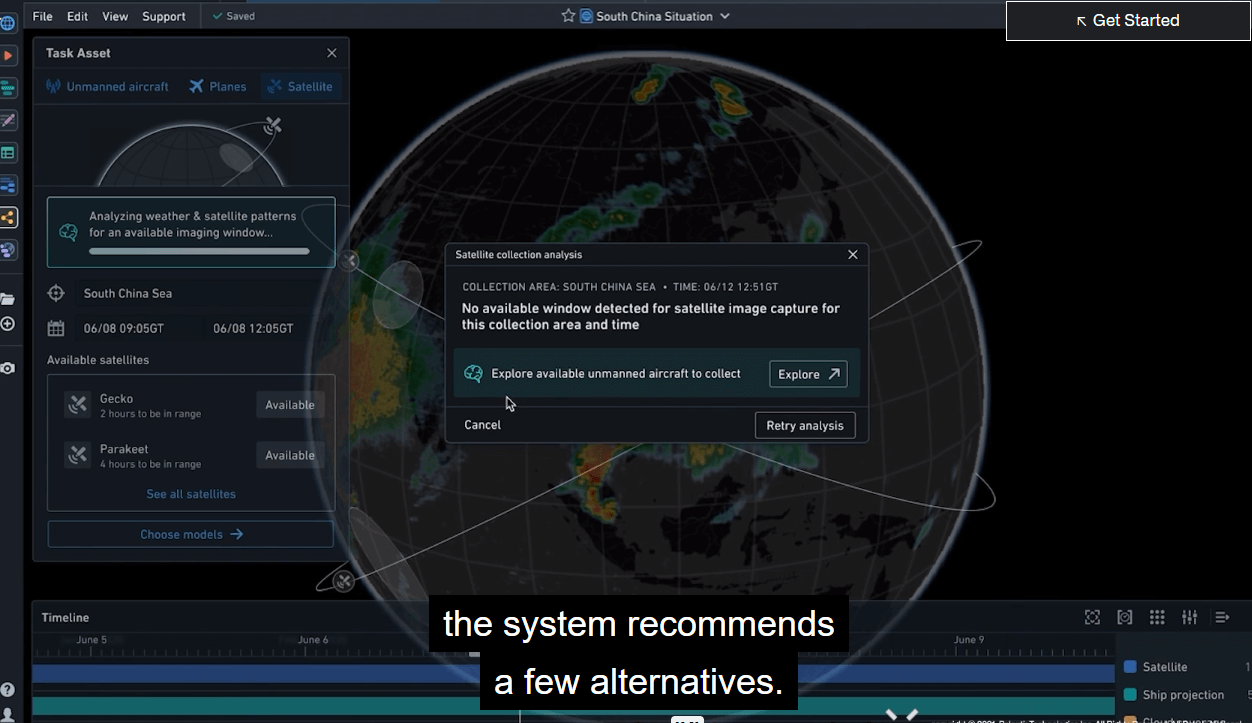1252x723 pixels.
Task: Open the teal bars sidebar icon
Action: [x=8, y=88]
